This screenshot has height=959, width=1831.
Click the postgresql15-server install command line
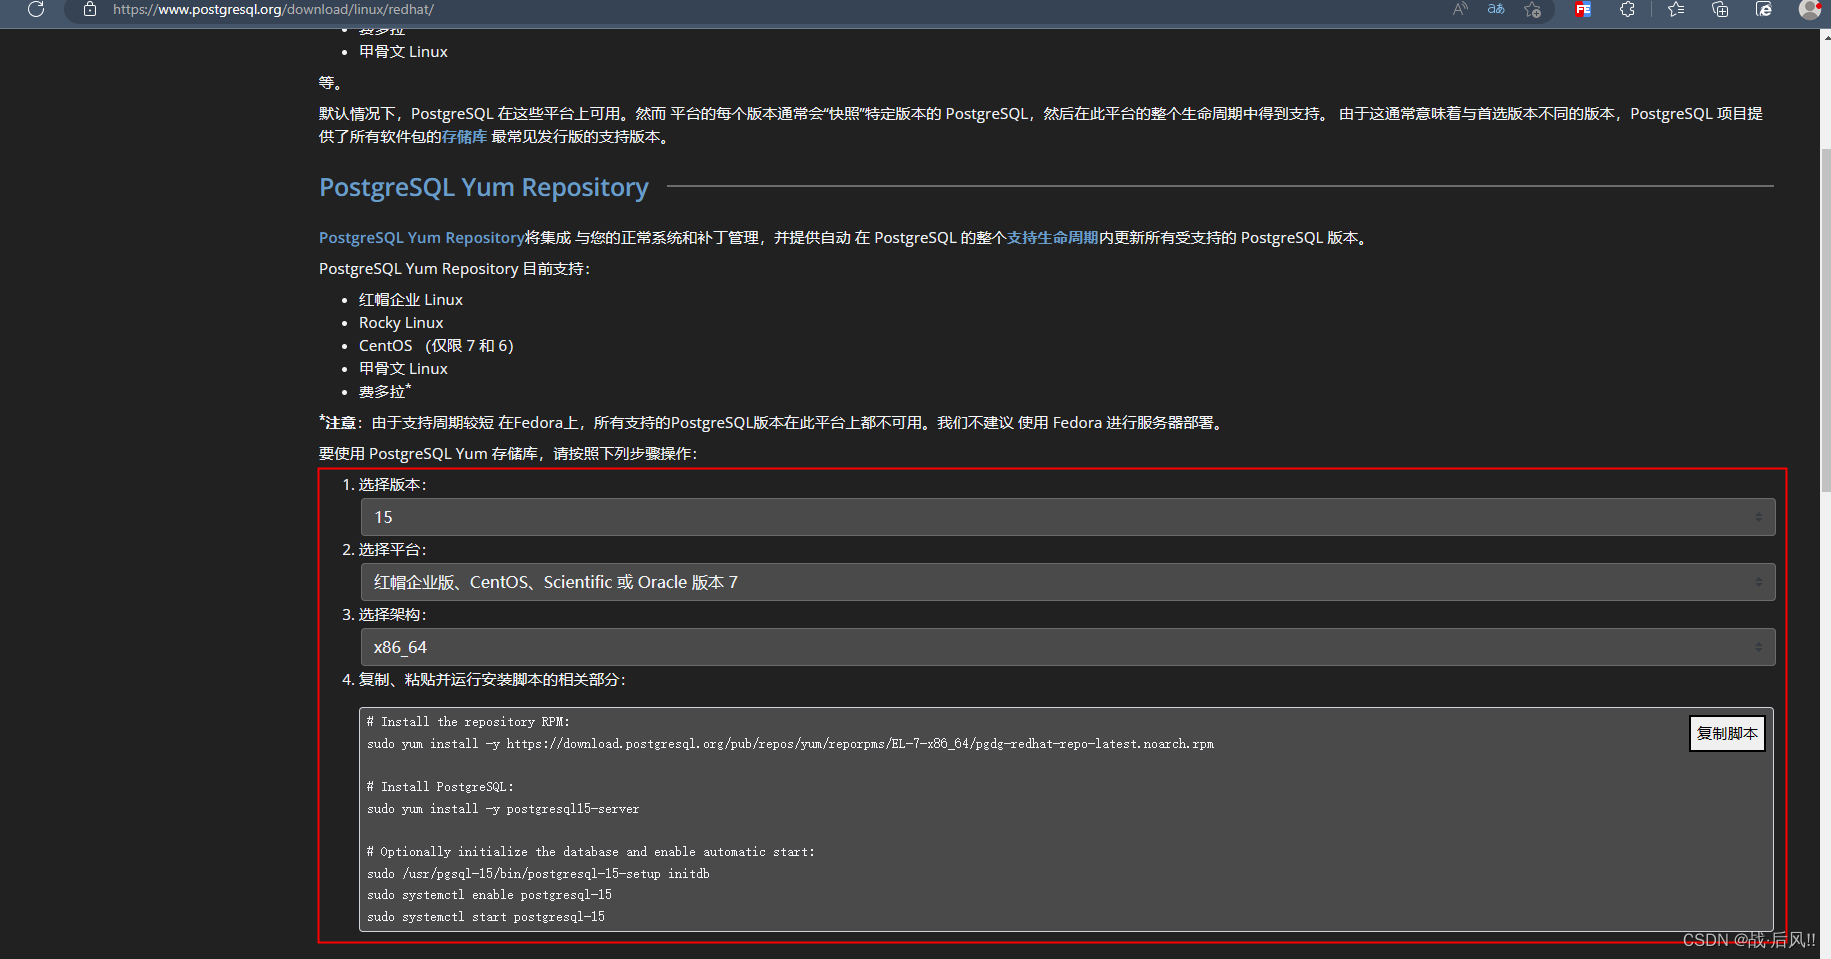click(x=503, y=809)
